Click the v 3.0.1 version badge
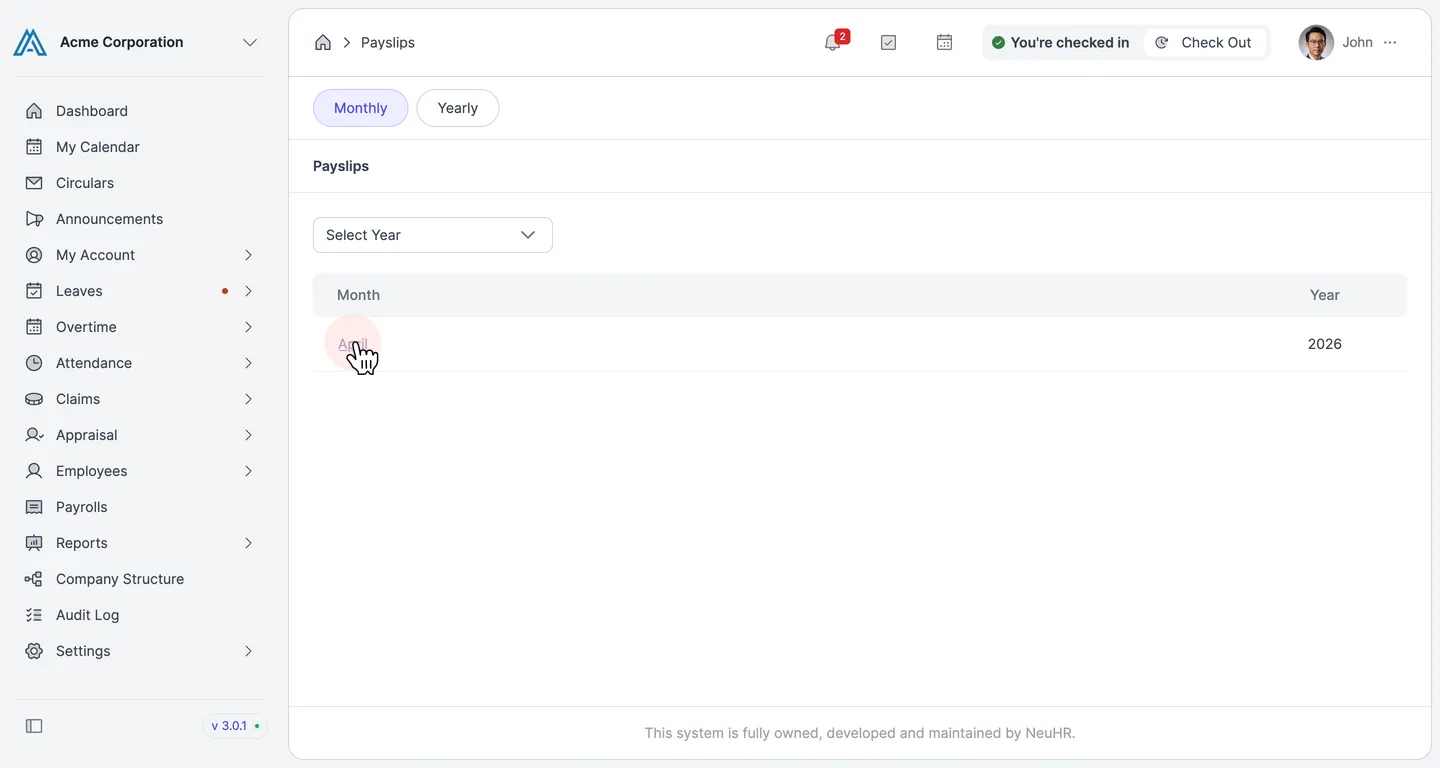Image resolution: width=1440 pixels, height=768 pixels. [x=235, y=726]
